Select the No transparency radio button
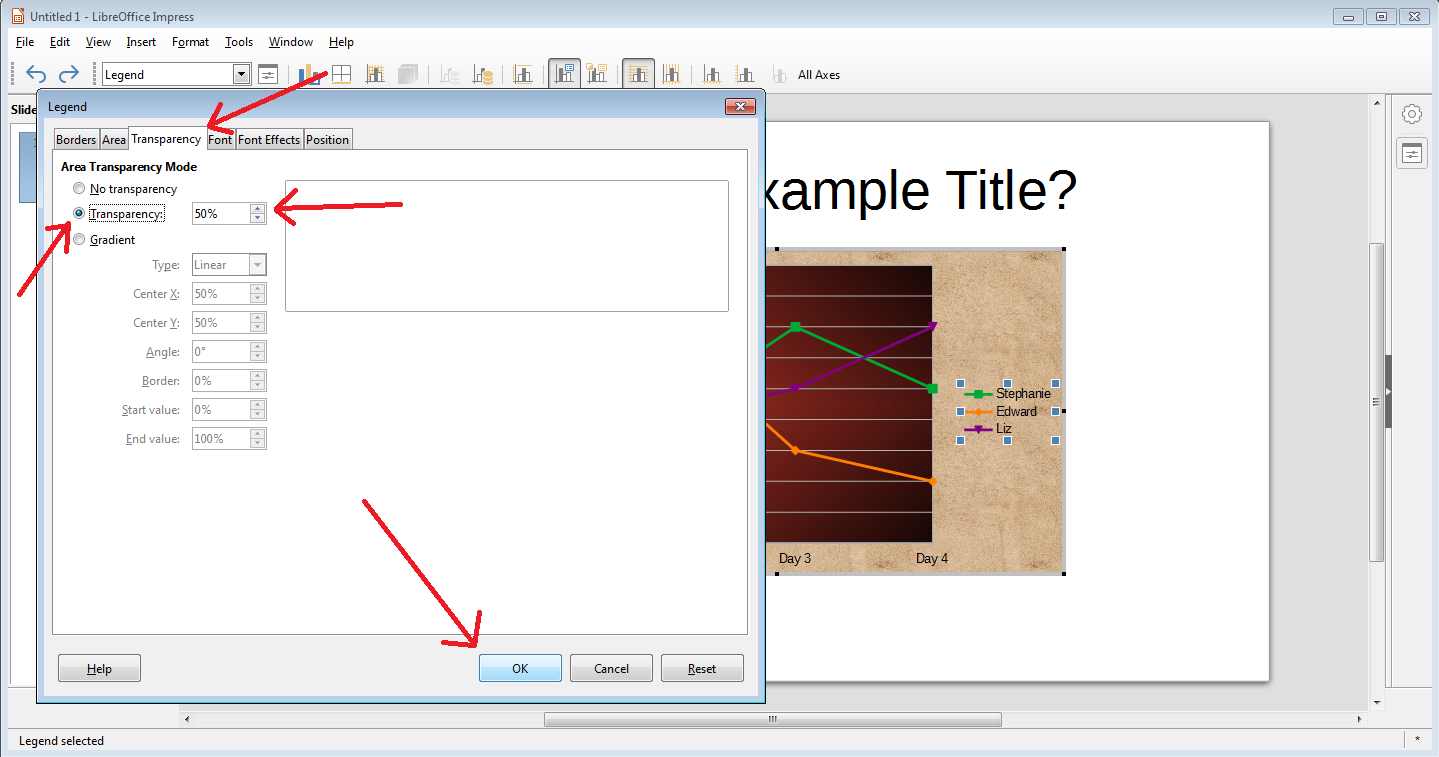1439x757 pixels. (x=79, y=189)
